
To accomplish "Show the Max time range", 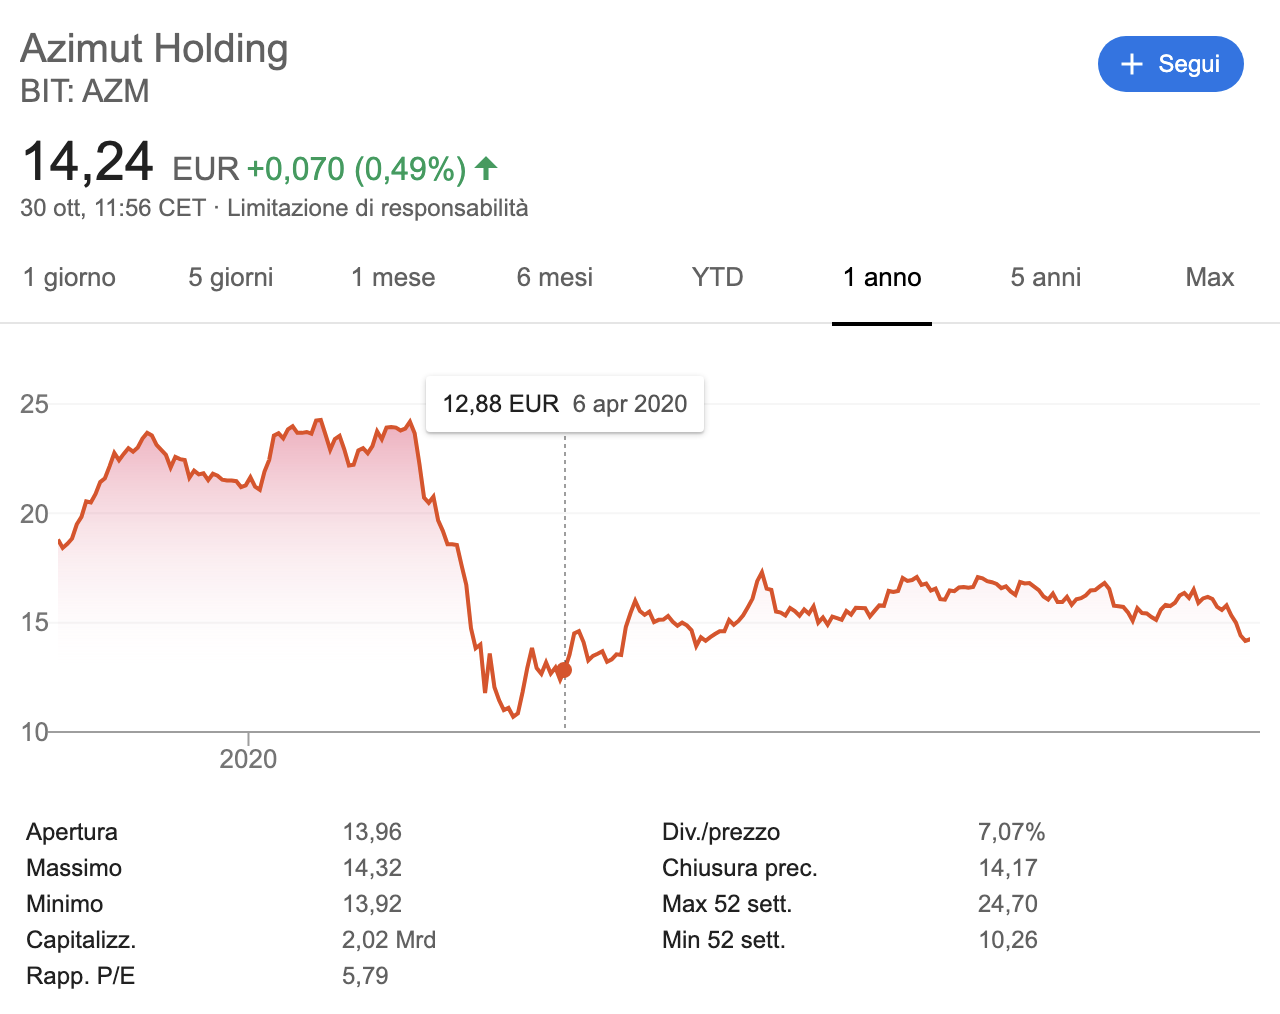I will (1210, 277).
